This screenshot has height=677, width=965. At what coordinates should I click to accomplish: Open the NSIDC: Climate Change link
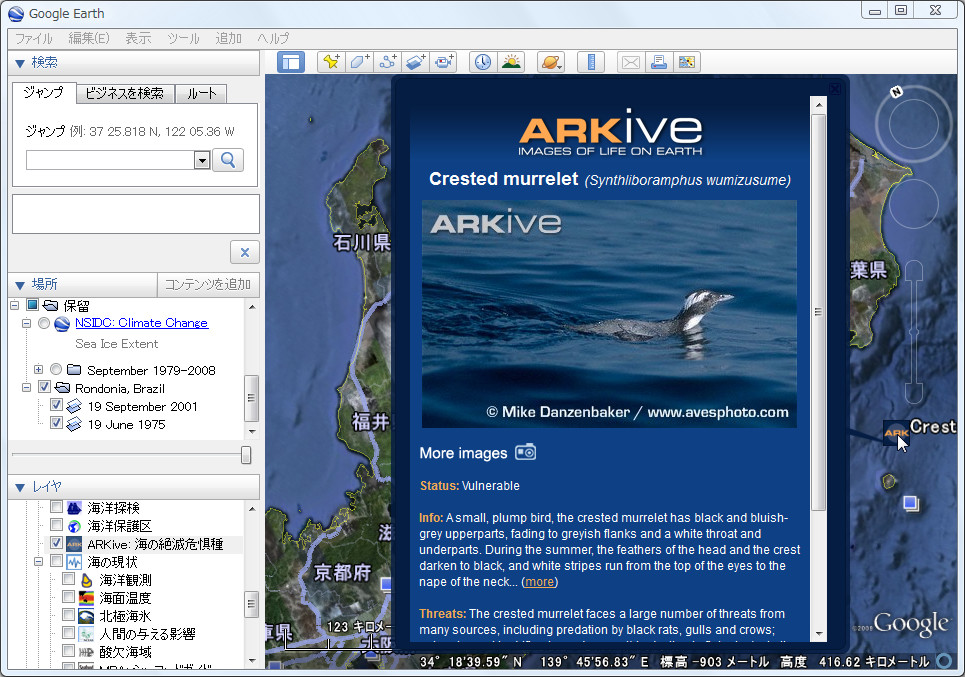pos(140,322)
